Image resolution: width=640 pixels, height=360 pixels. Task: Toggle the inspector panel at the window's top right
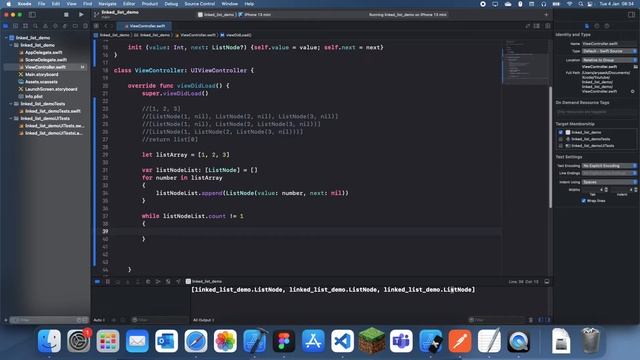click(631, 14)
